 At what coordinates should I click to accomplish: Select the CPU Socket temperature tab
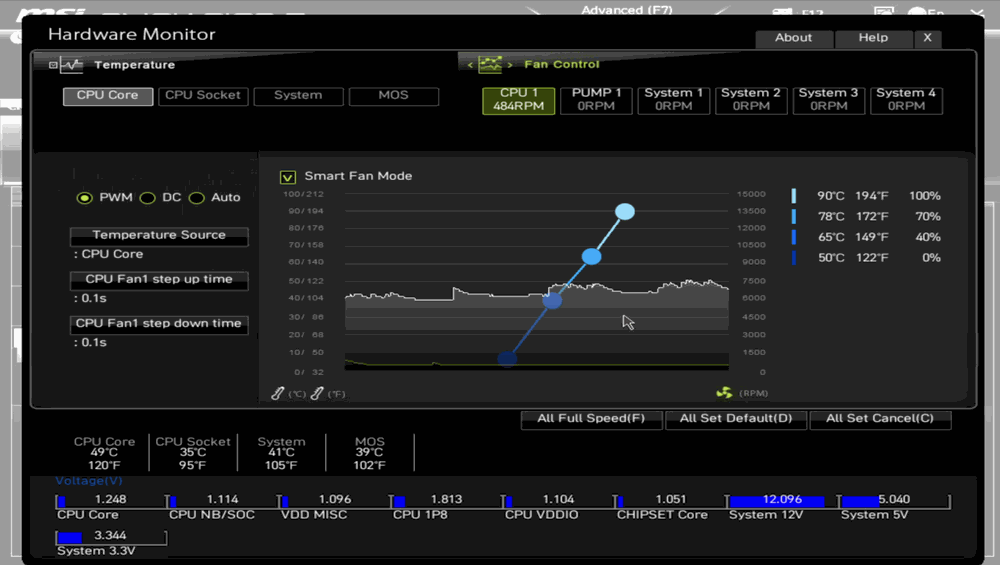(203, 96)
